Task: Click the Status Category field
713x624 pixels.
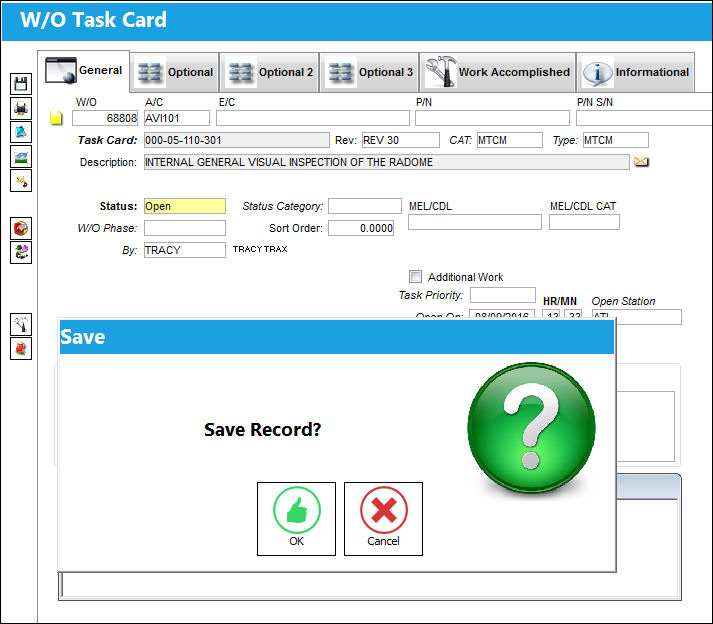Action: tap(365, 206)
